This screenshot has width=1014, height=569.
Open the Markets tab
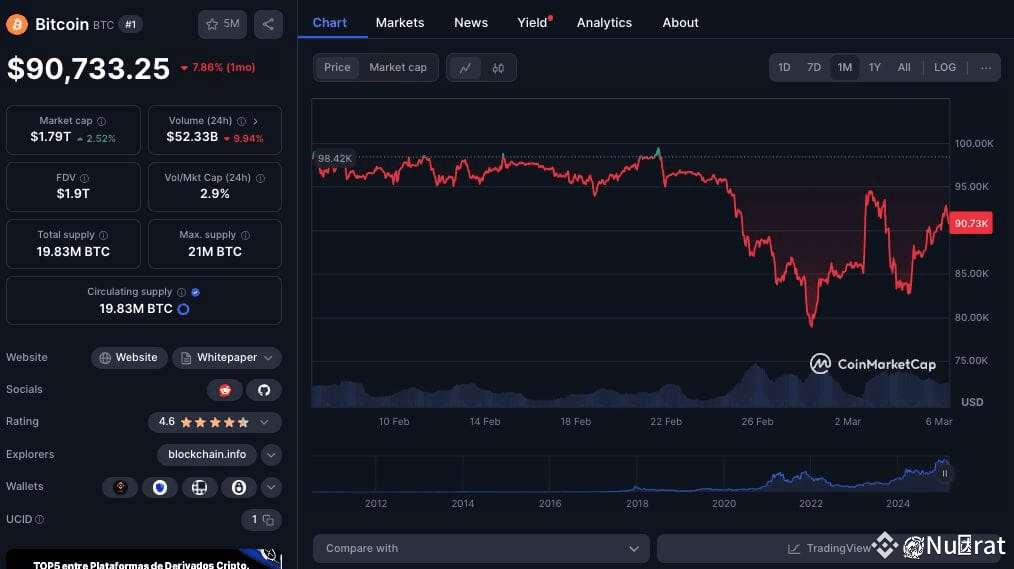400,23
